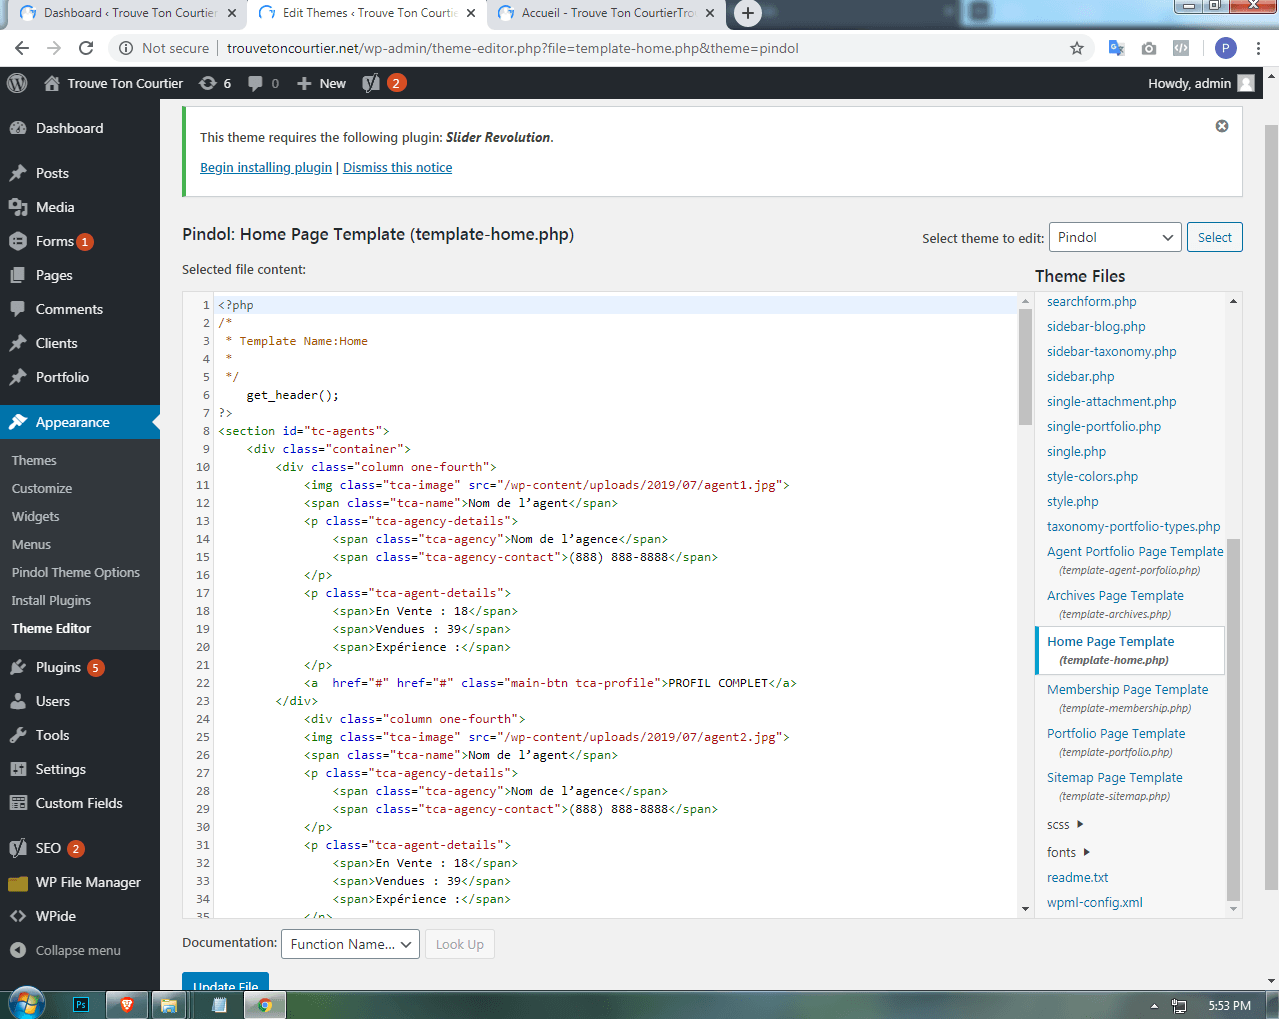This screenshot has height=1019, width=1279.
Task: Open the comments bubble icon in the admin bar
Action: (256, 84)
